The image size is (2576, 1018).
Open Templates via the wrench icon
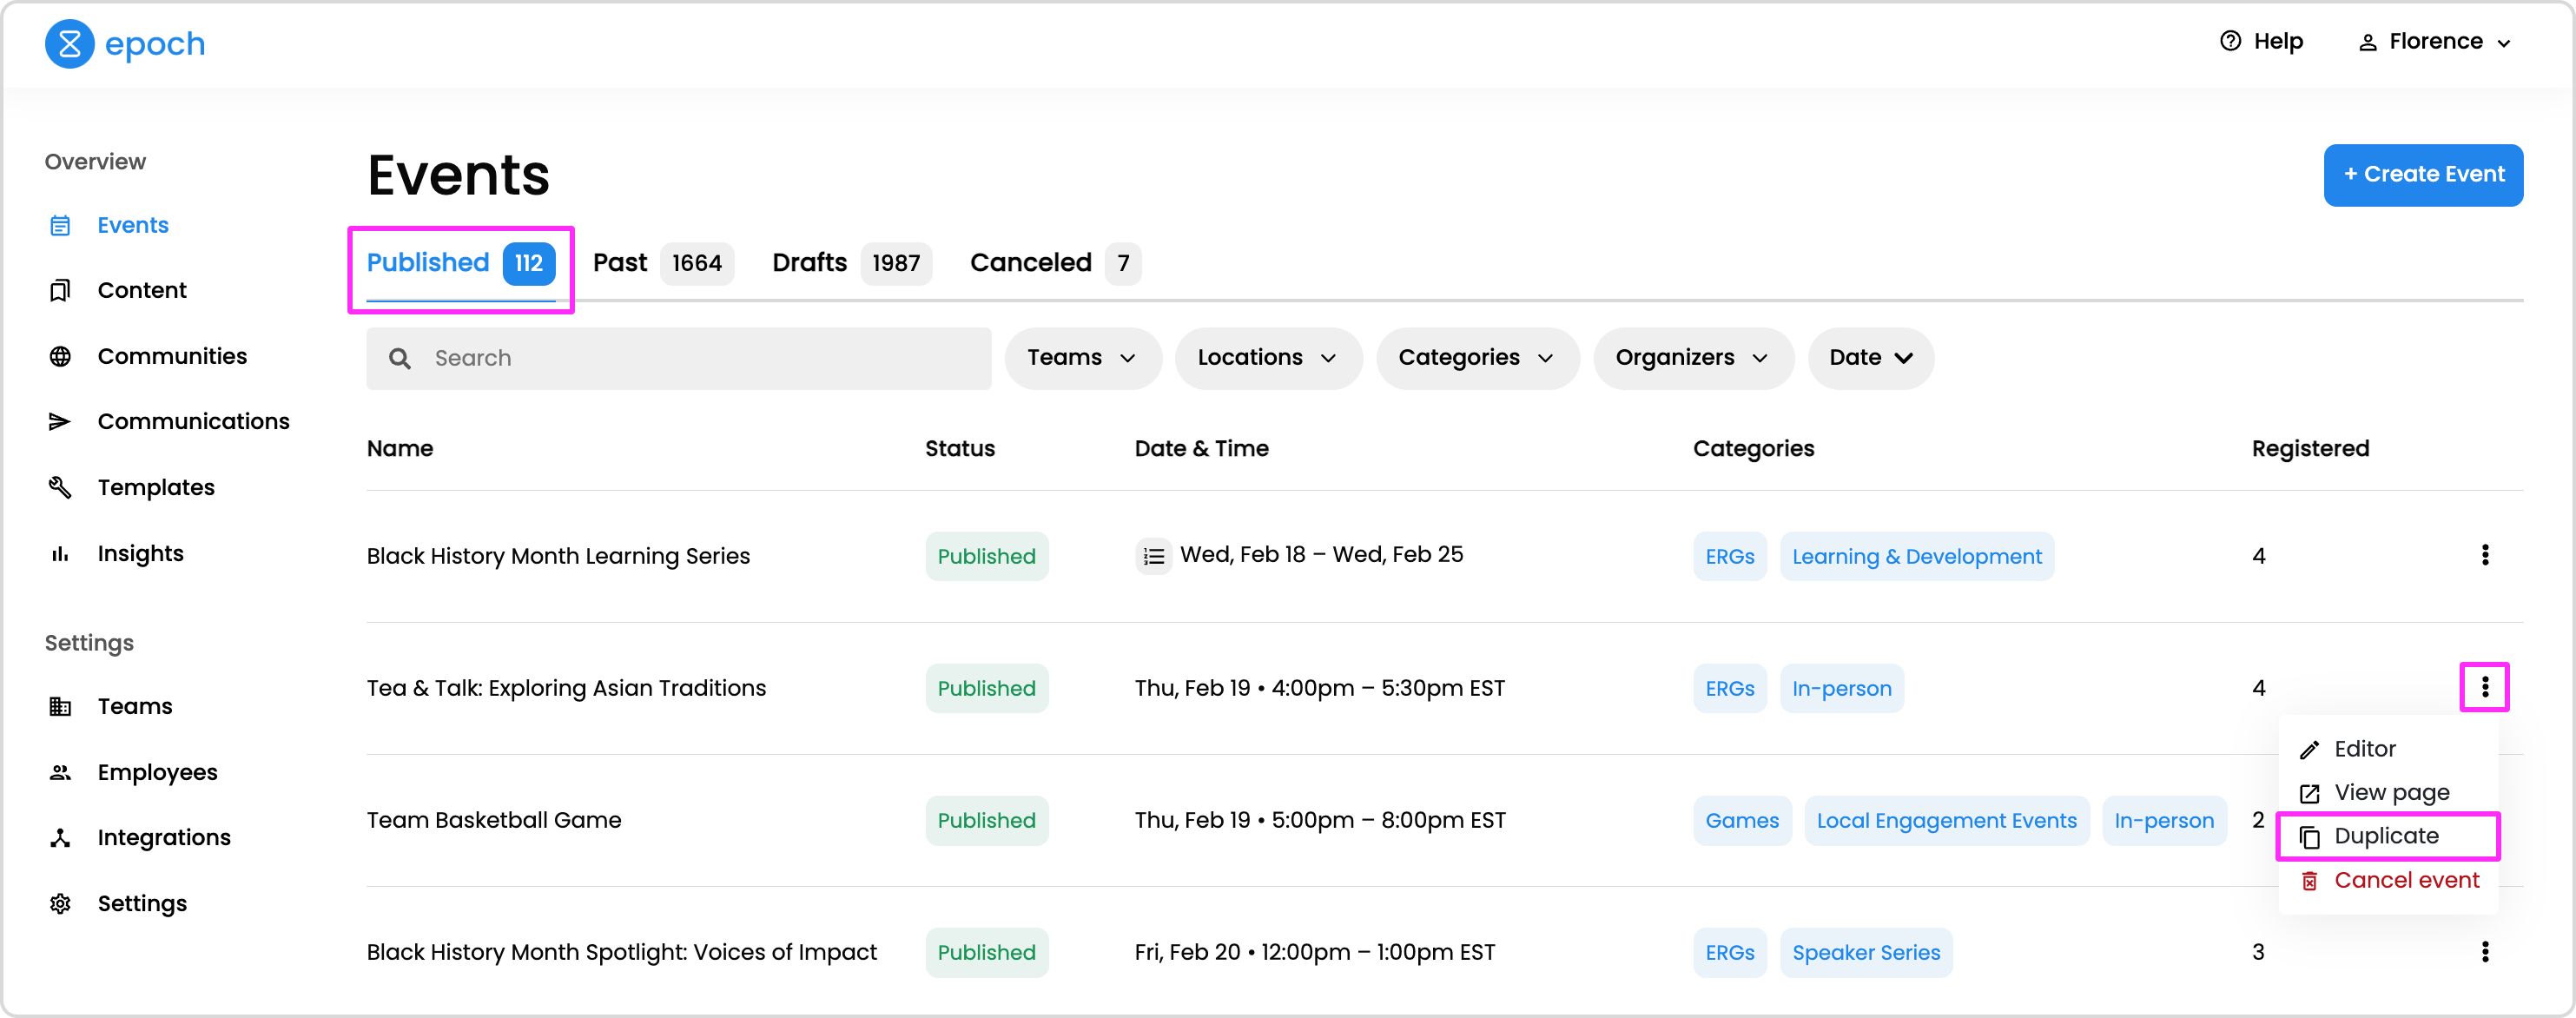[60, 487]
